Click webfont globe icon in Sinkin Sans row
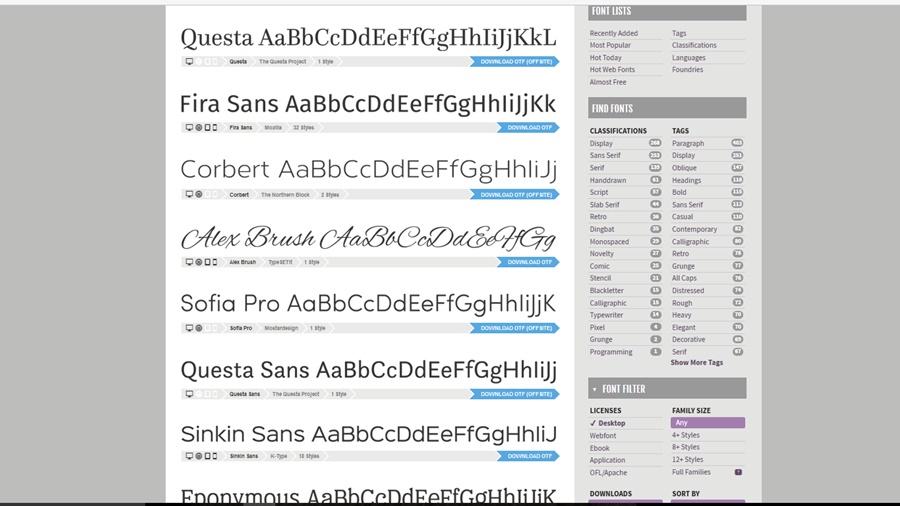Screen dimensions: 900x506 199,456
